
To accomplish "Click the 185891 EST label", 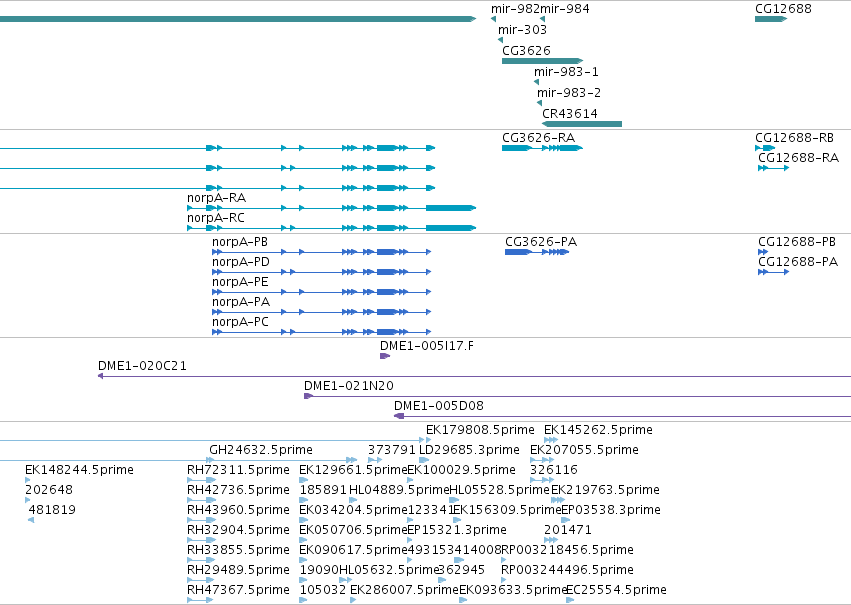I will (323, 490).
